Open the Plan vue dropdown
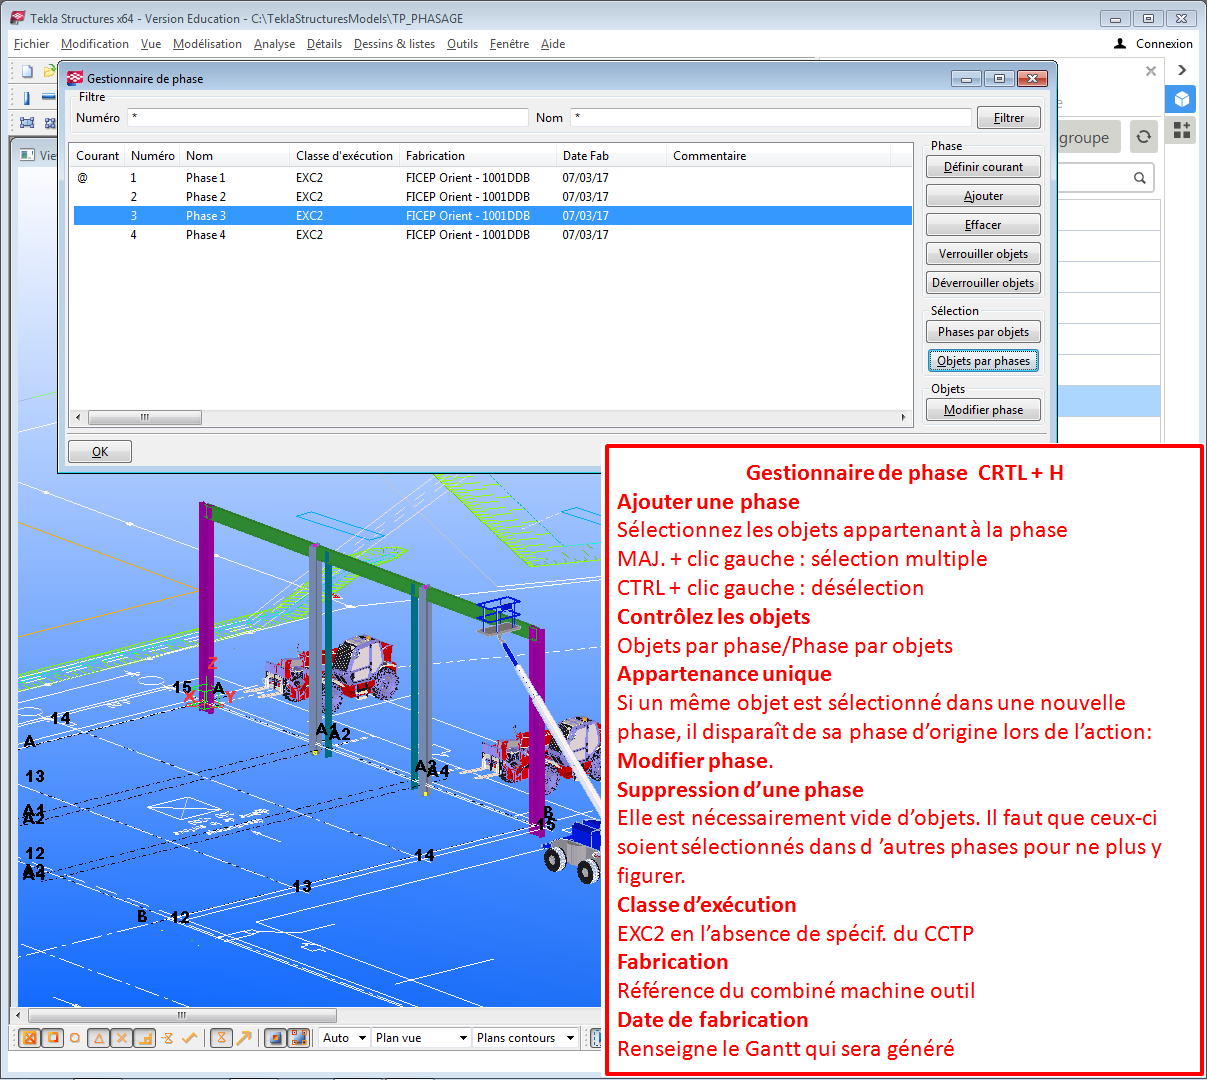 [421, 1038]
